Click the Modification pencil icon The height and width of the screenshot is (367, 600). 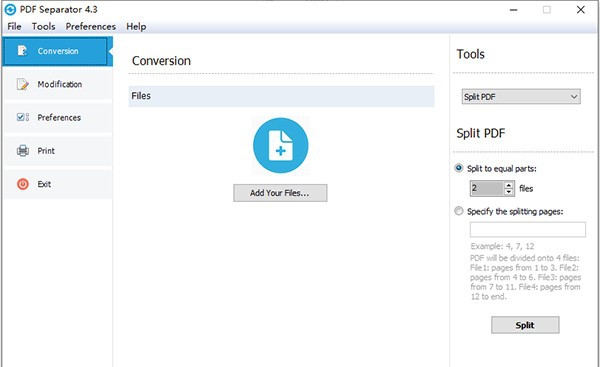(22, 84)
